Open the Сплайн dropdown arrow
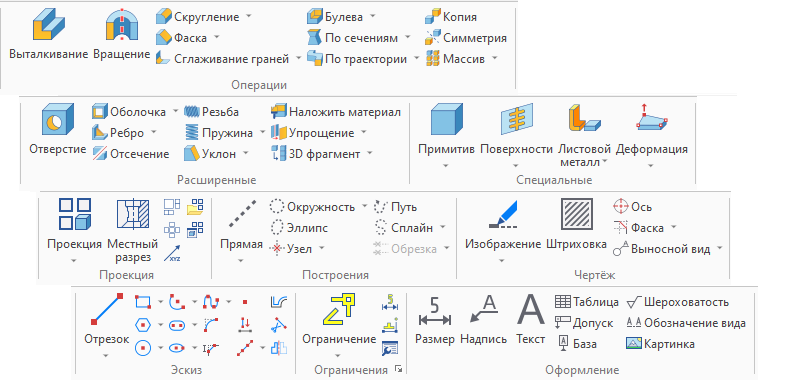Image resolution: width=802 pixels, height=380 pixels. point(442,227)
